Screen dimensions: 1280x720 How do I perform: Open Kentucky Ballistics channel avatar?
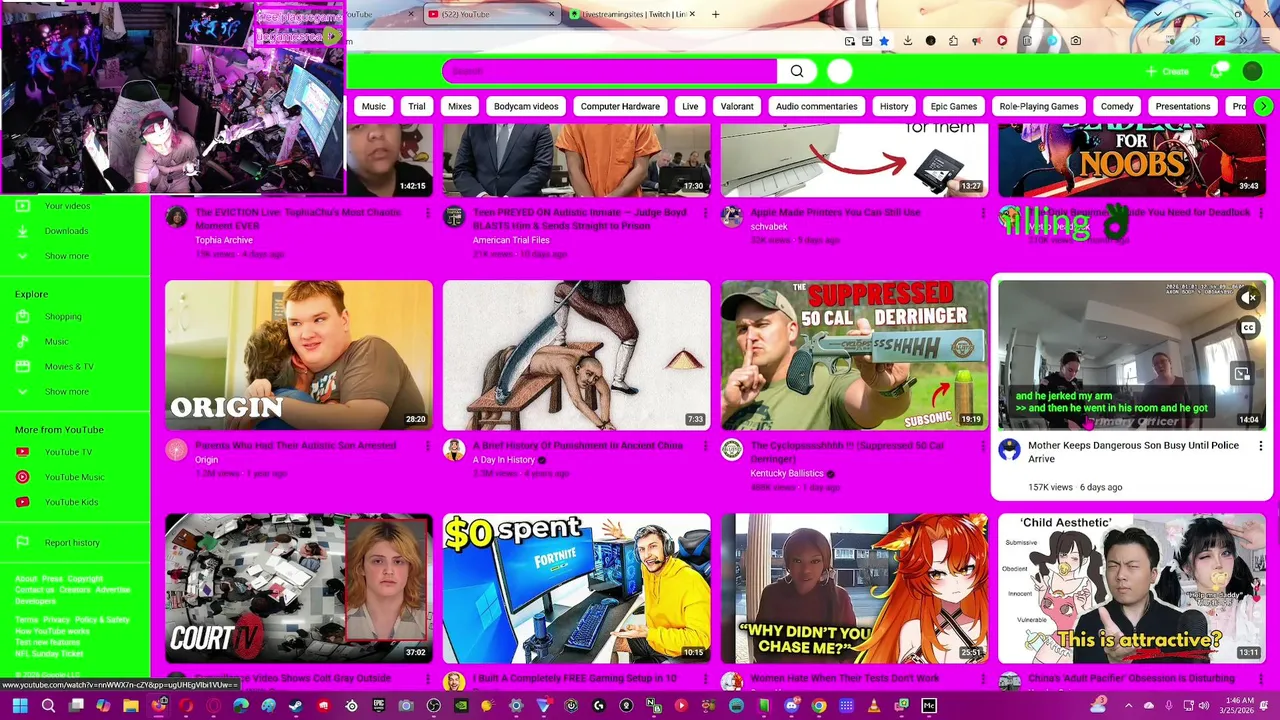click(732, 450)
